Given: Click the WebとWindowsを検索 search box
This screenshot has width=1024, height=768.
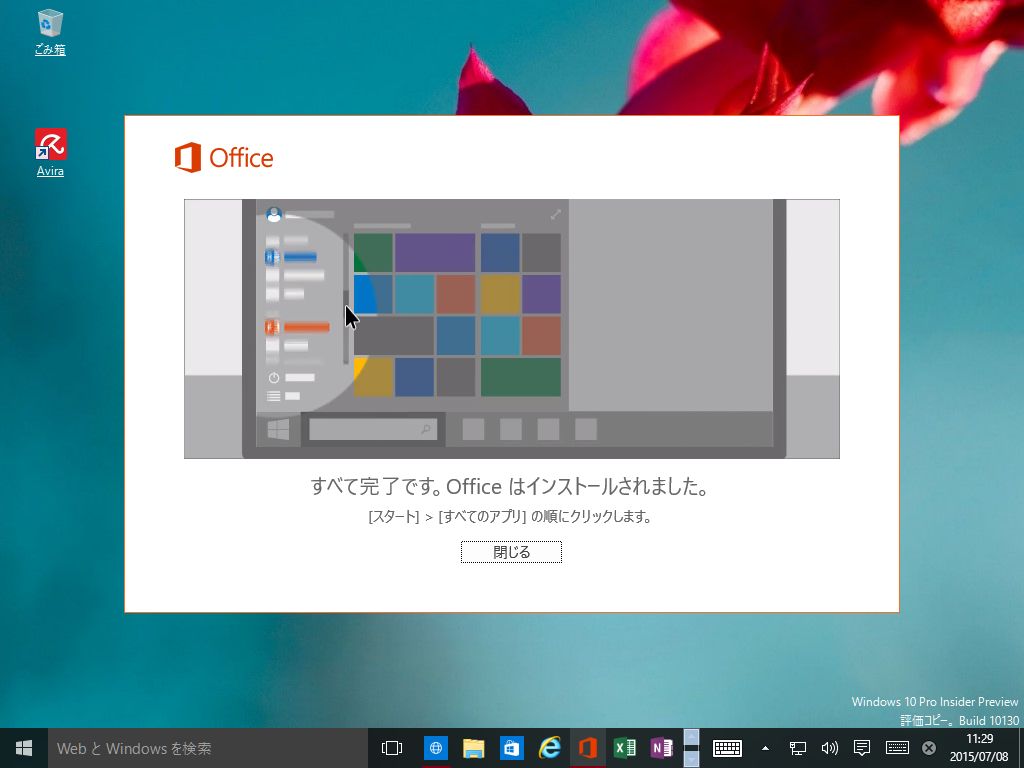Looking at the screenshot, I should point(208,748).
